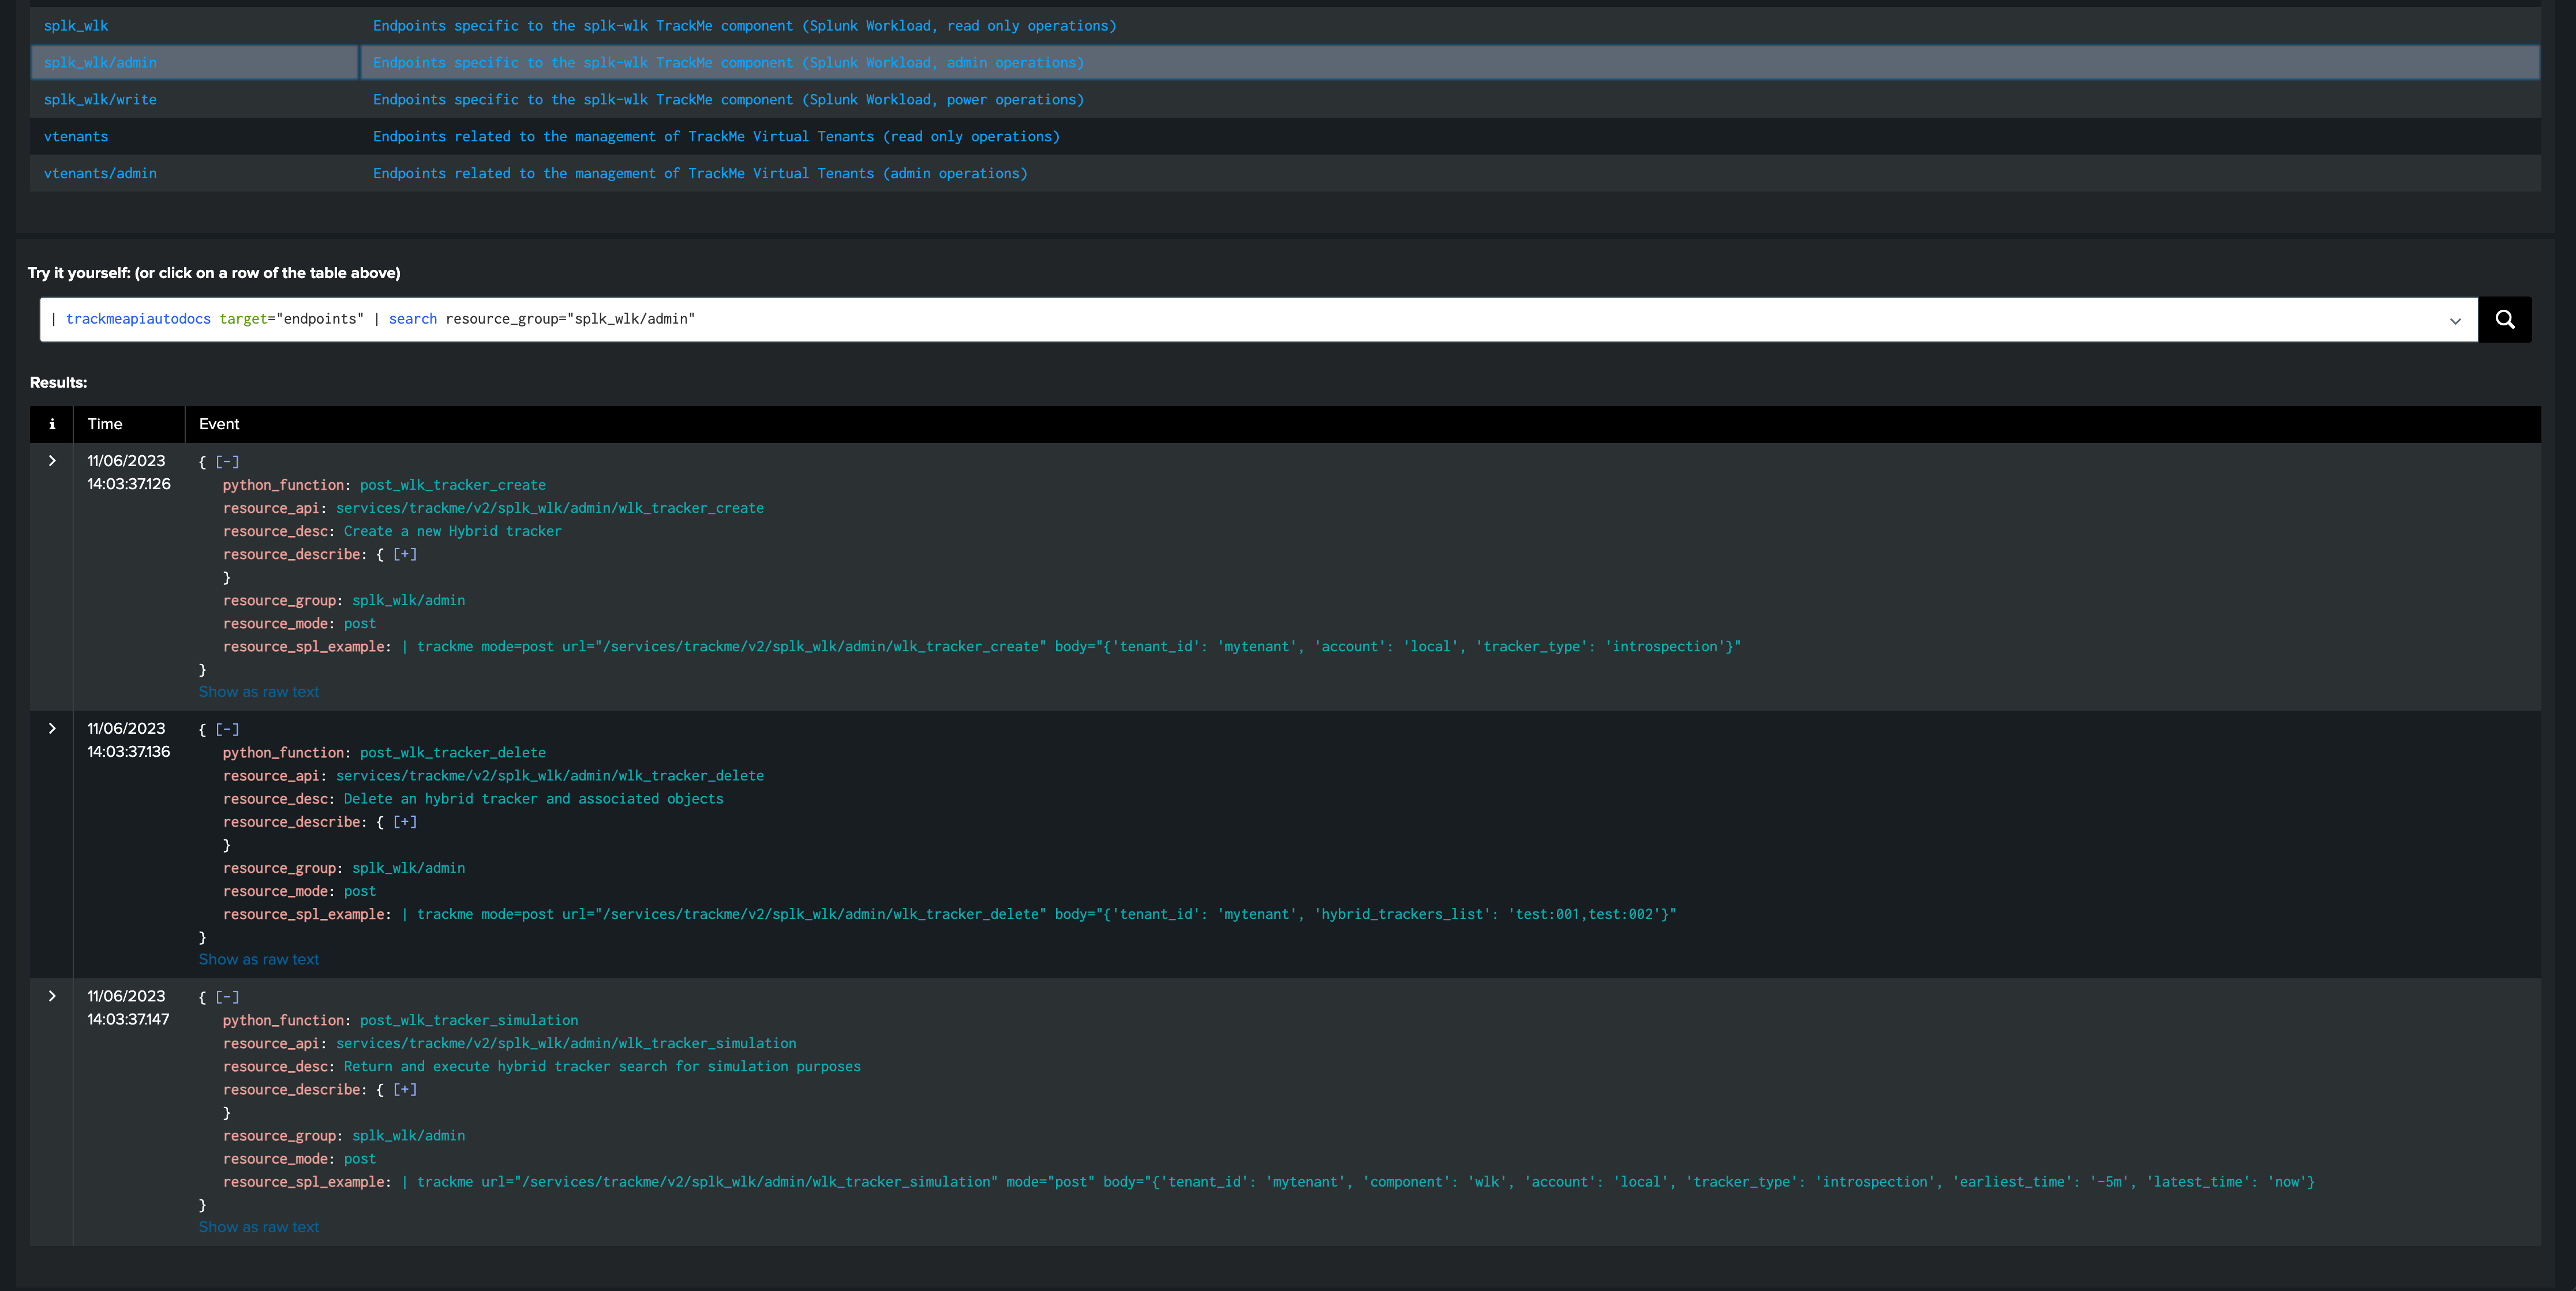Click python_function value post_wlk_tracker_simulation
The height and width of the screenshot is (1291, 2576).
(x=469, y=1020)
